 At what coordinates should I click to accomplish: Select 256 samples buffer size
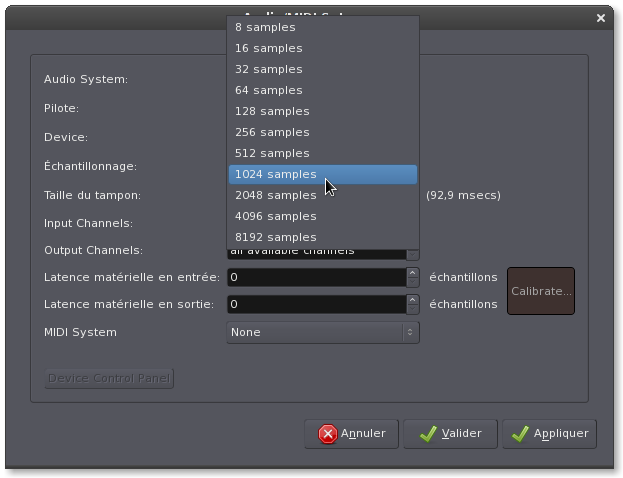272,132
